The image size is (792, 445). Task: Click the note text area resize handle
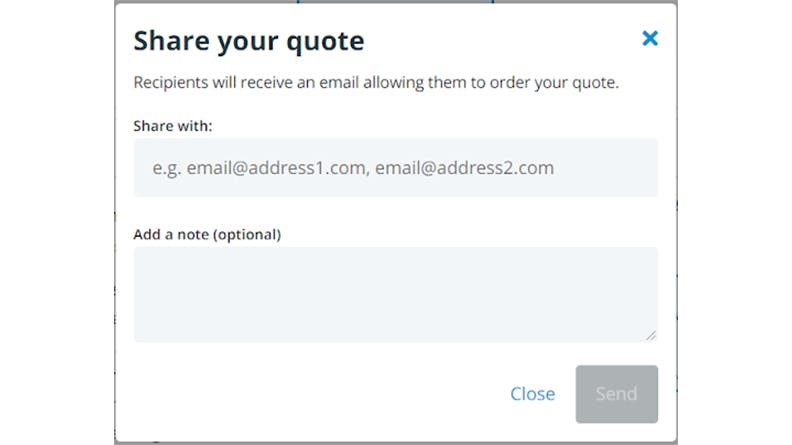[x=651, y=335]
